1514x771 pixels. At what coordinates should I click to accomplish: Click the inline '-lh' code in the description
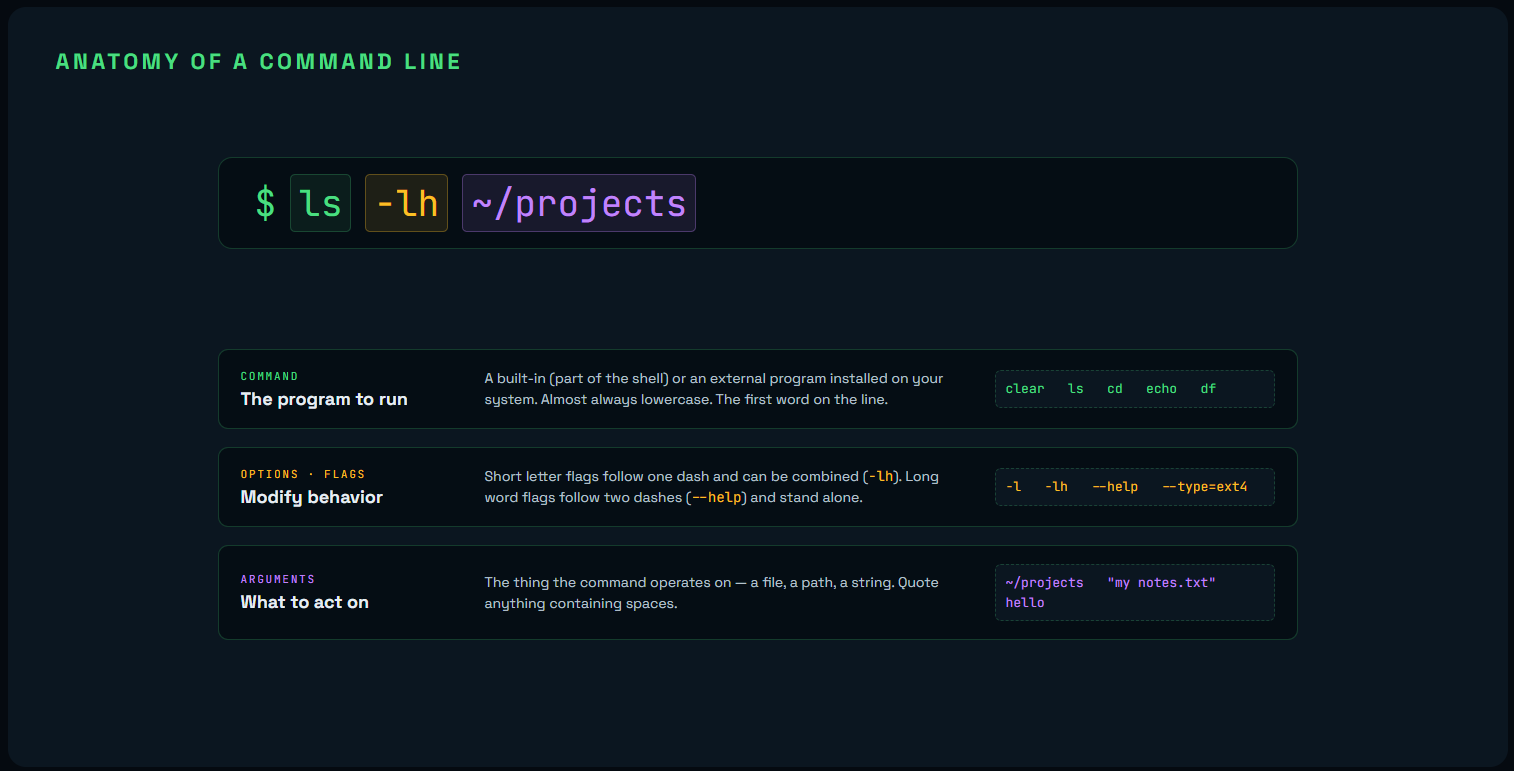point(880,477)
